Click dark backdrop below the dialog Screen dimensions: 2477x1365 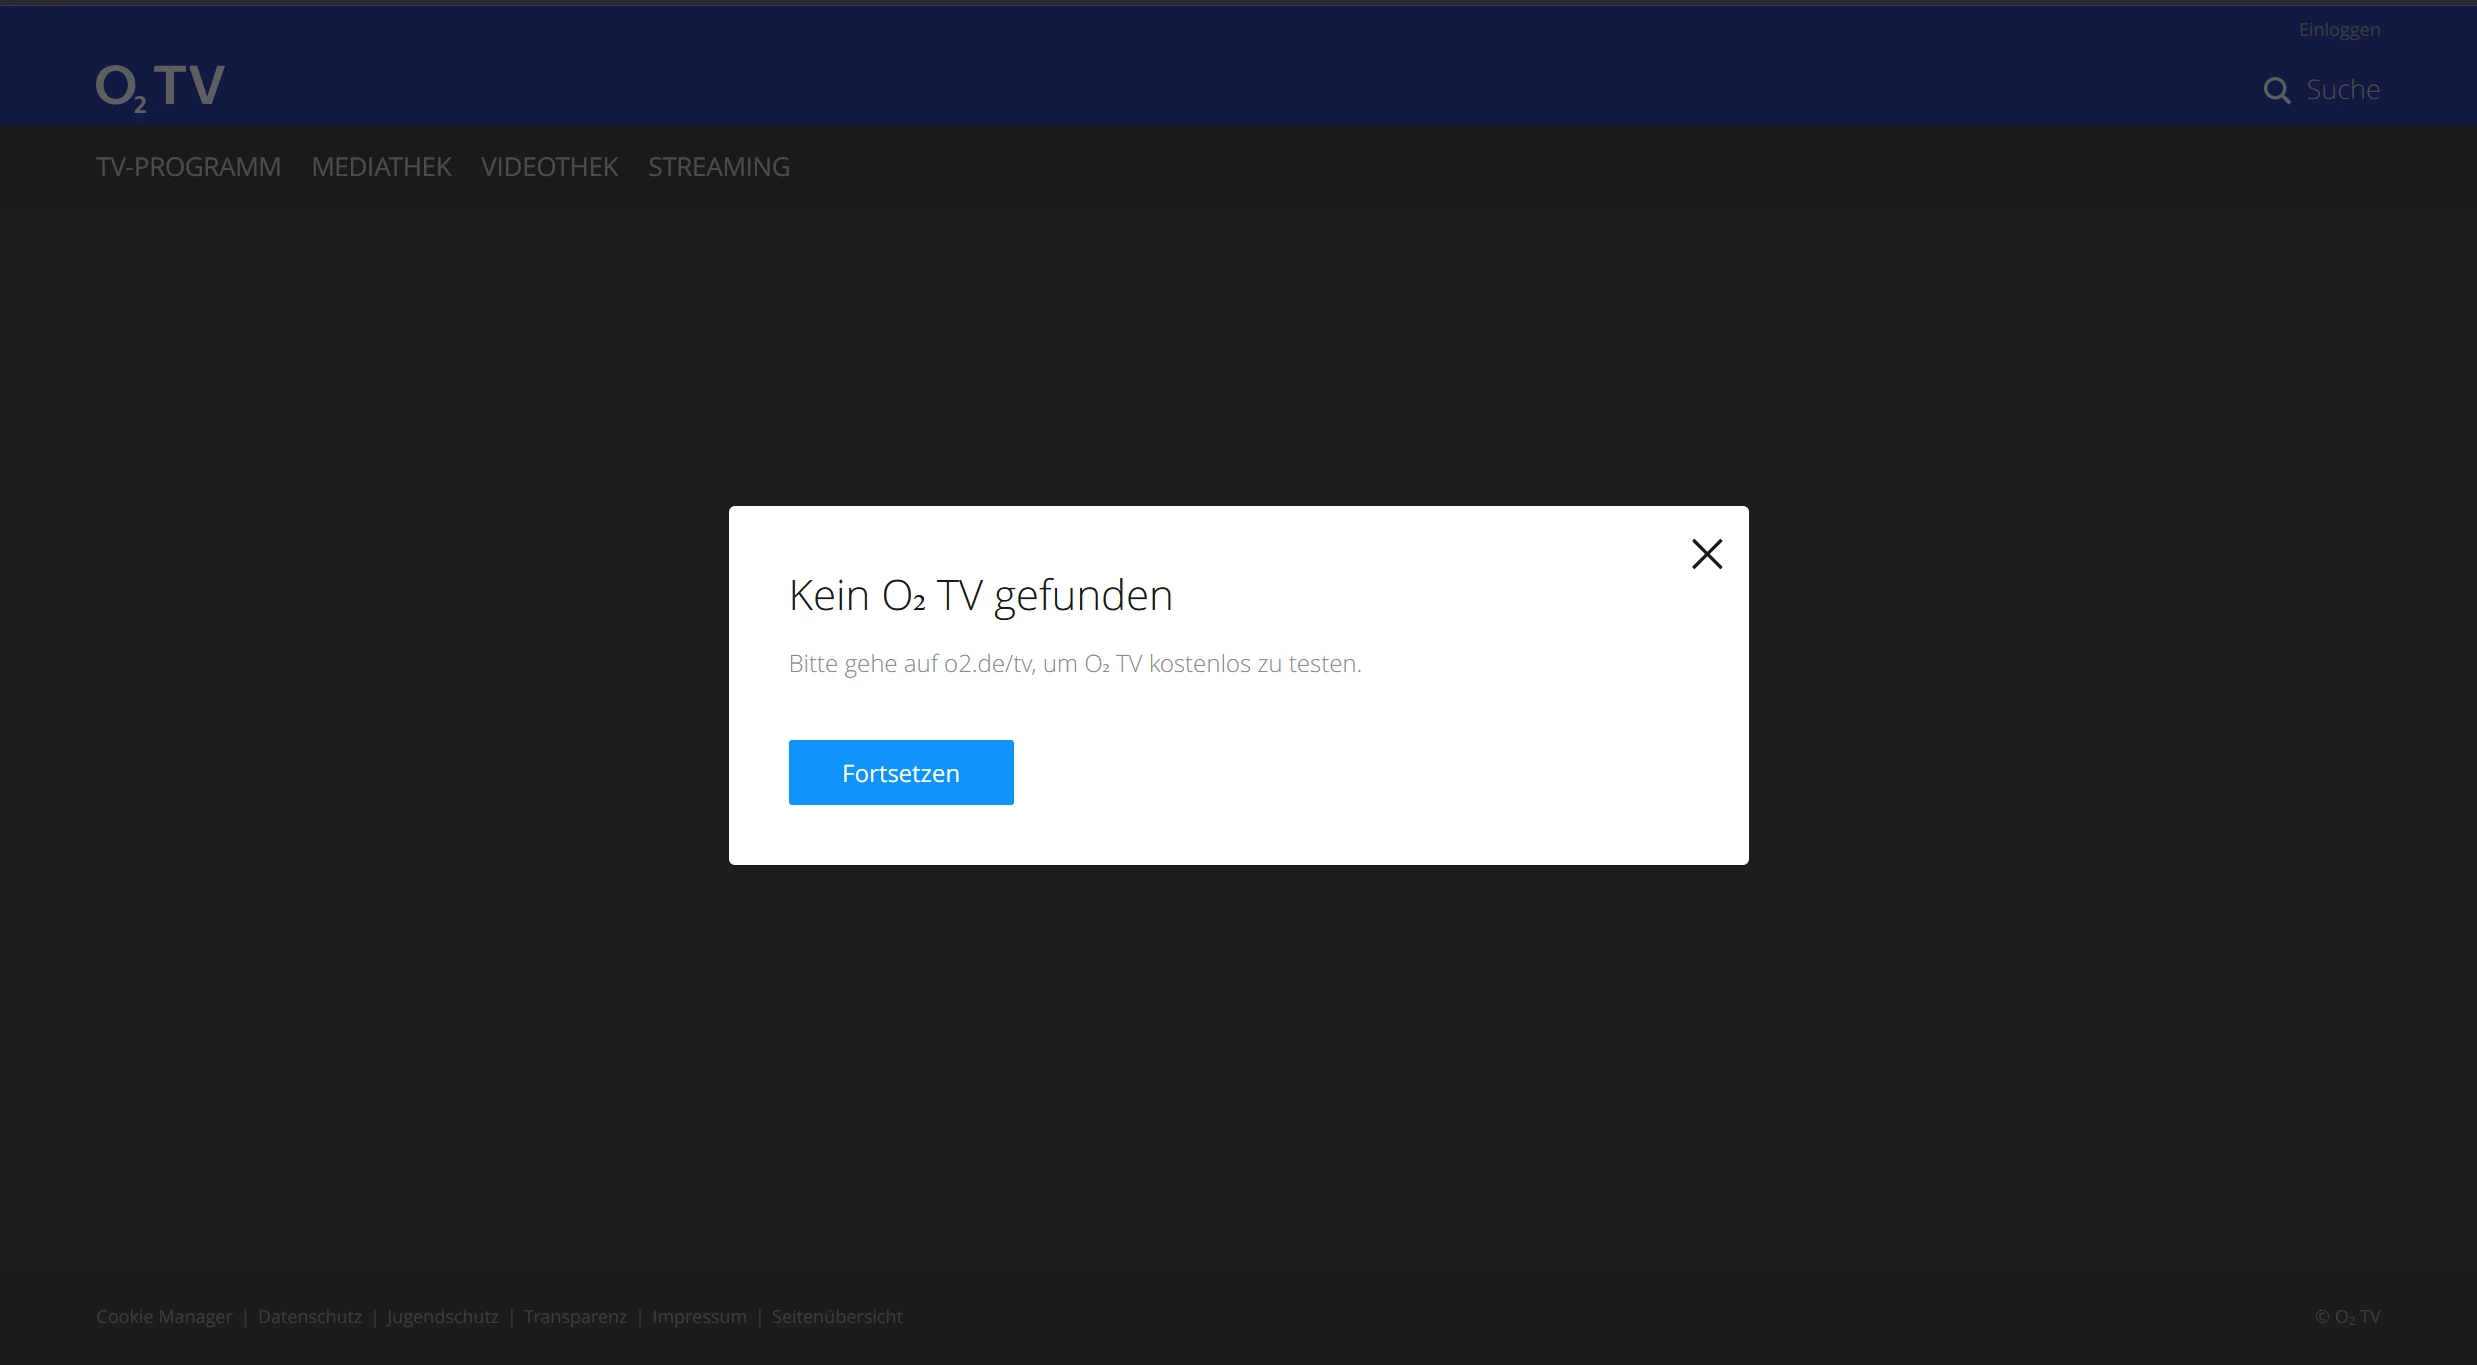(1238, 1050)
